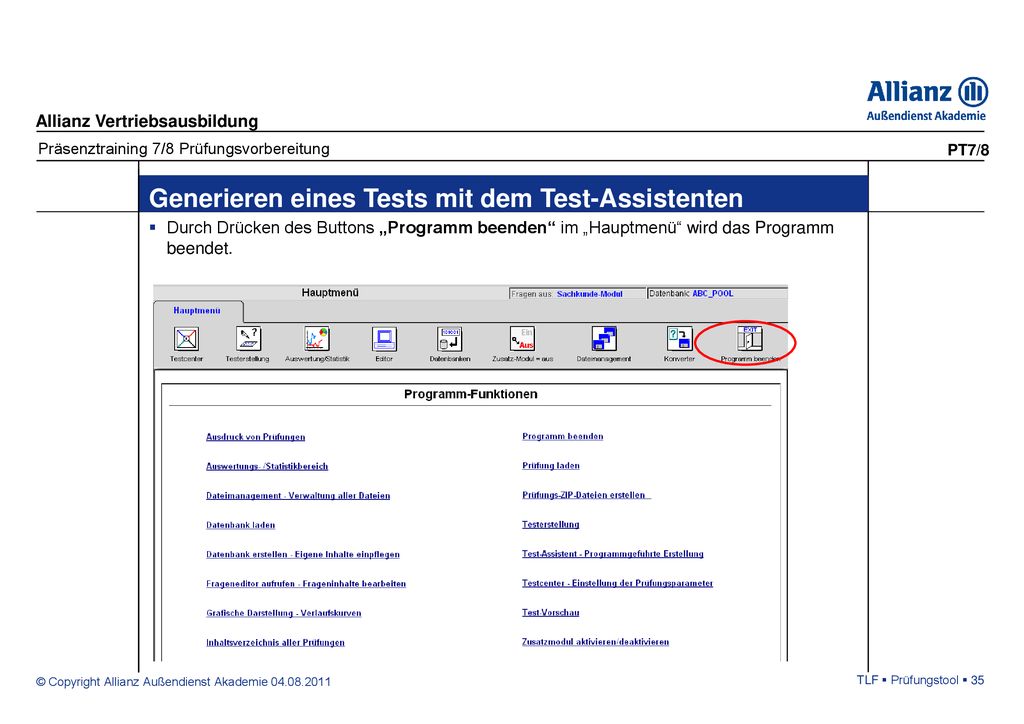
Task: Open Datenbank erstellen - Eigene Inhalte einpflegen
Action: (303, 554)
